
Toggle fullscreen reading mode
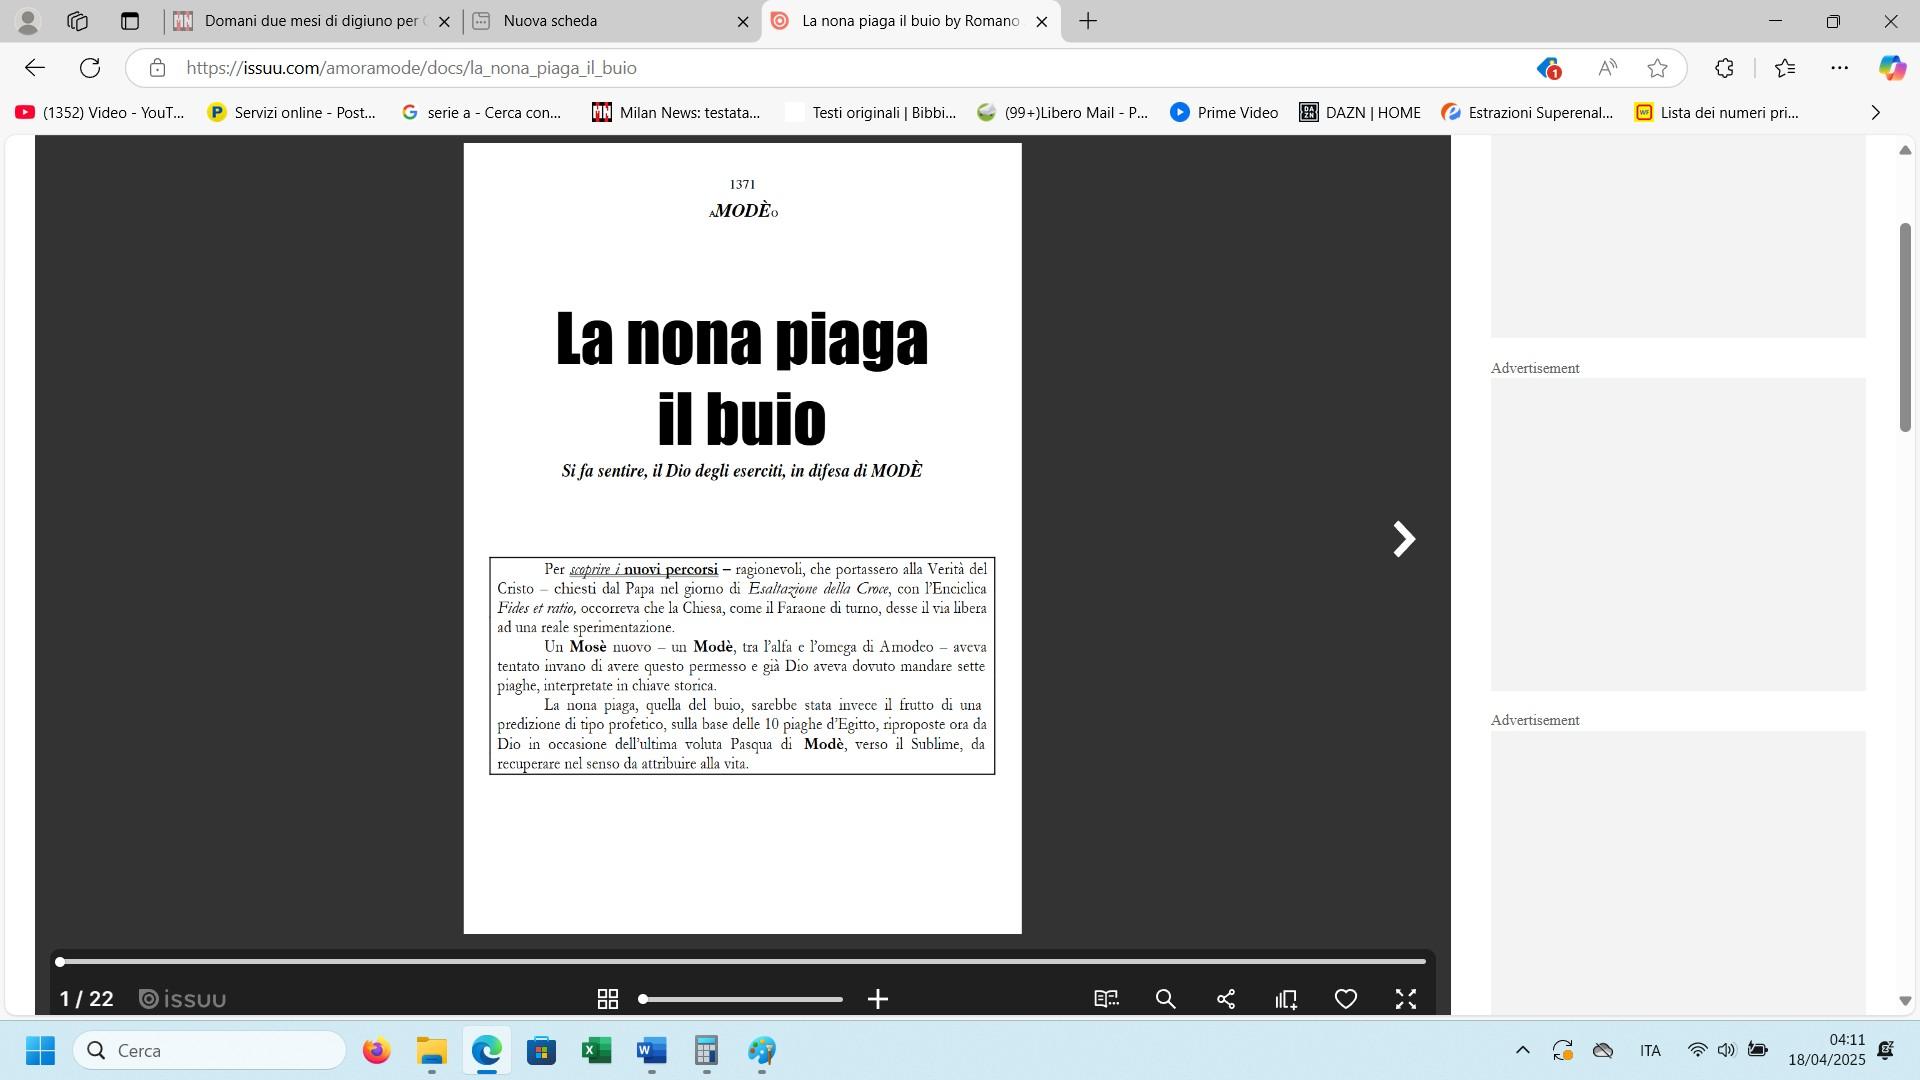click(1406, 999)
